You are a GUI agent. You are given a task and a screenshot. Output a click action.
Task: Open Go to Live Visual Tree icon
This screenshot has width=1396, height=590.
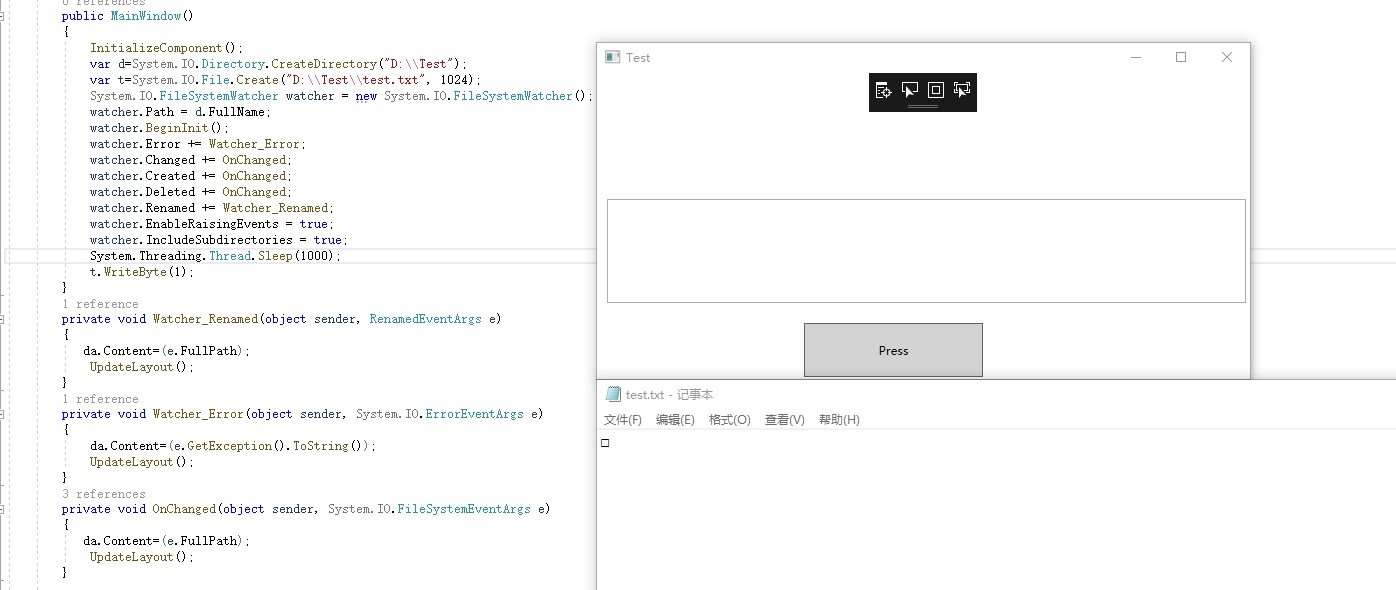coord(883,90)
